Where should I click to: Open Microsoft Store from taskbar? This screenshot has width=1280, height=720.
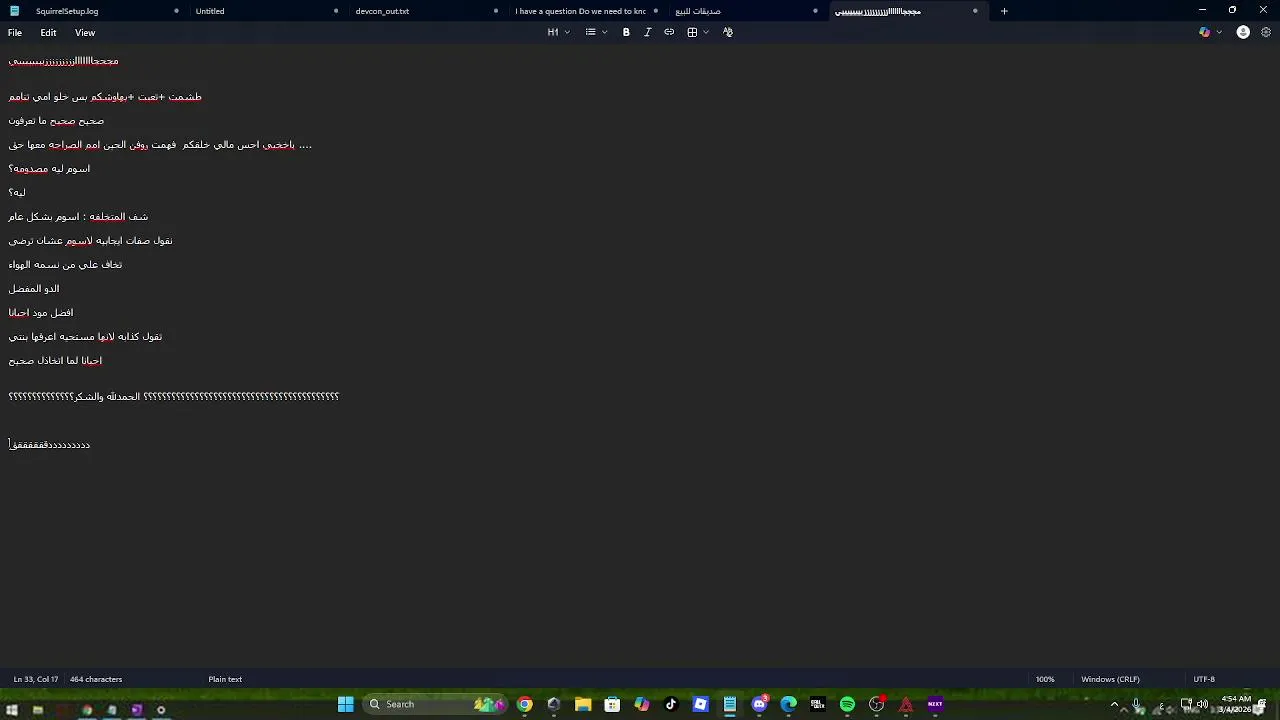coord(612,704)
